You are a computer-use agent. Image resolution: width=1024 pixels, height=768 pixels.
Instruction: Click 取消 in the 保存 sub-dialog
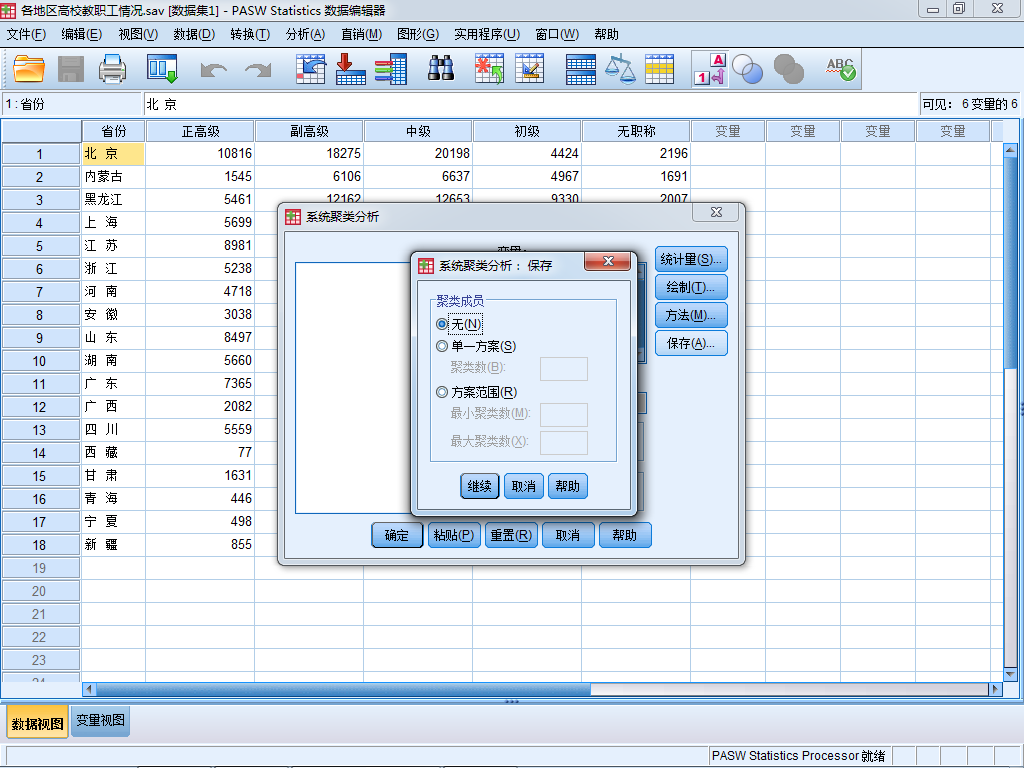(x=524, y=486)
